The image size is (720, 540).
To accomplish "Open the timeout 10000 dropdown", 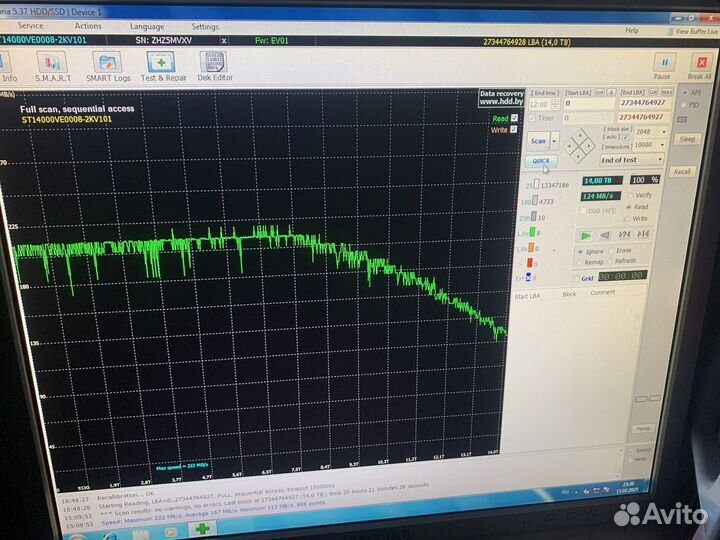I will (647, 145).
